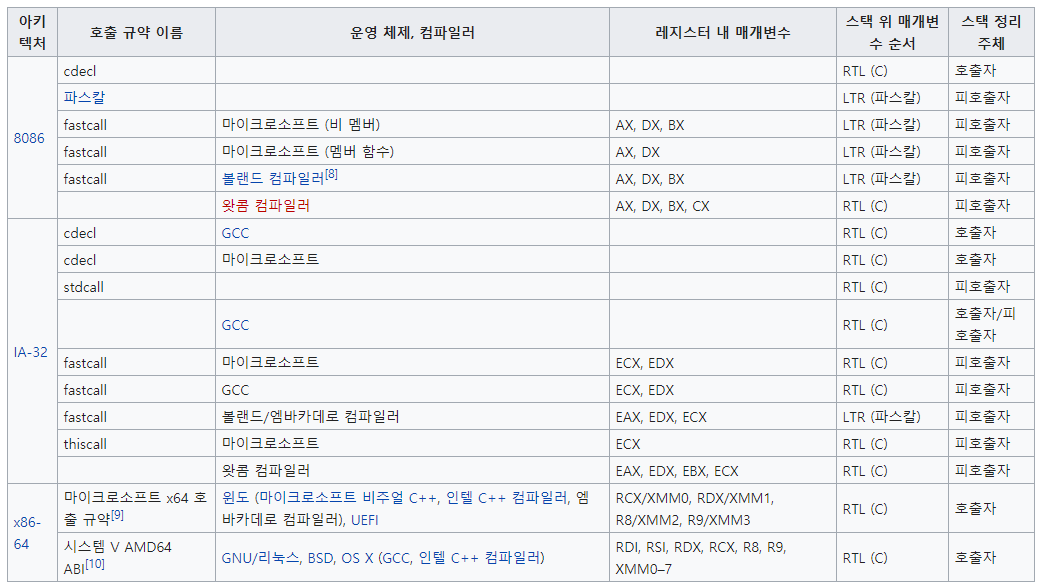This screenshot has height=588, width=1044.
Task: Click the black 왓콤 컴파일러 text in IA-32 section
Action: (x=266, y=471)
